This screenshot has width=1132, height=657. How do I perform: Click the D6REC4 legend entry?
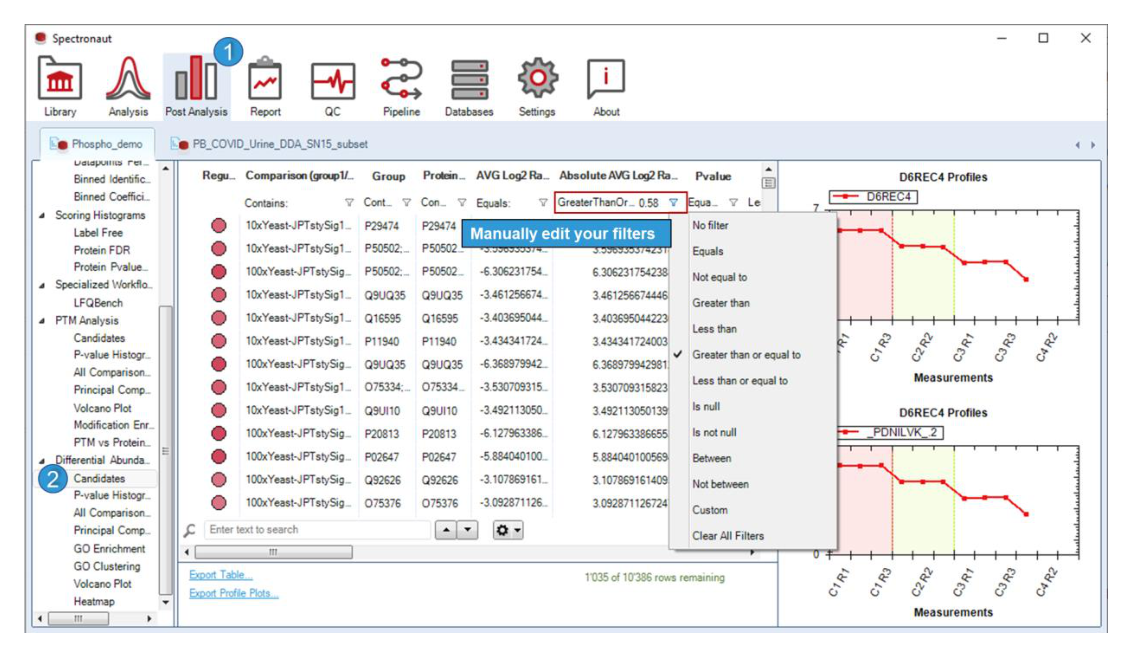(873, 196)
